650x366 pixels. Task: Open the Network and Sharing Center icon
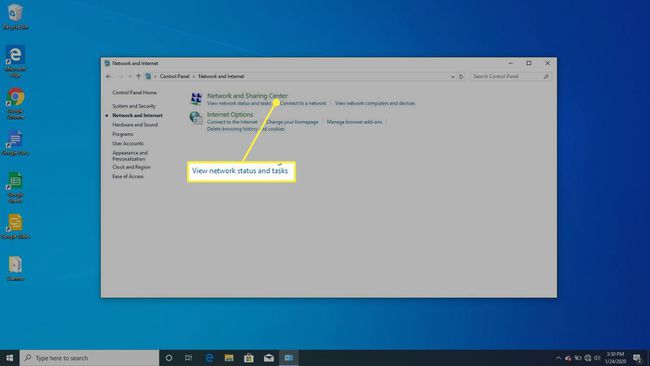[x=196, y=99]
